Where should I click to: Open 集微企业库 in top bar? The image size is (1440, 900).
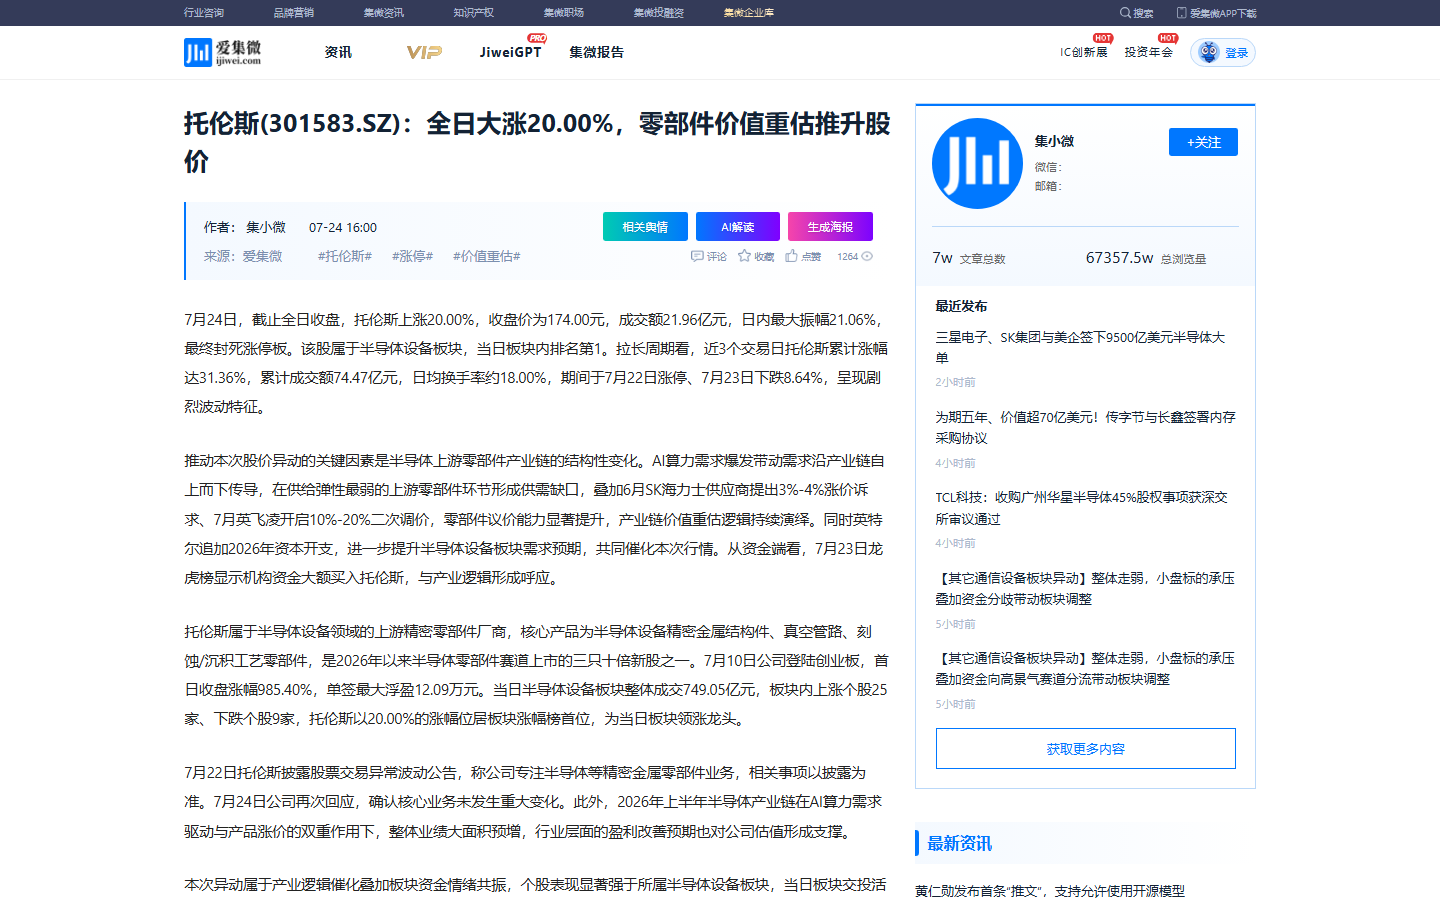coord(749,13)
